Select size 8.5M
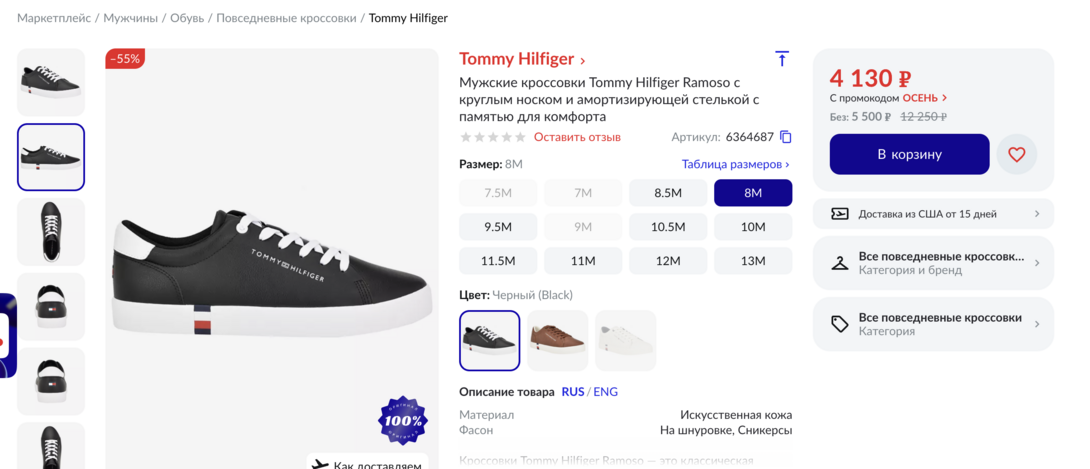Screen dimensions: 1090x469 tap(668, 193)
